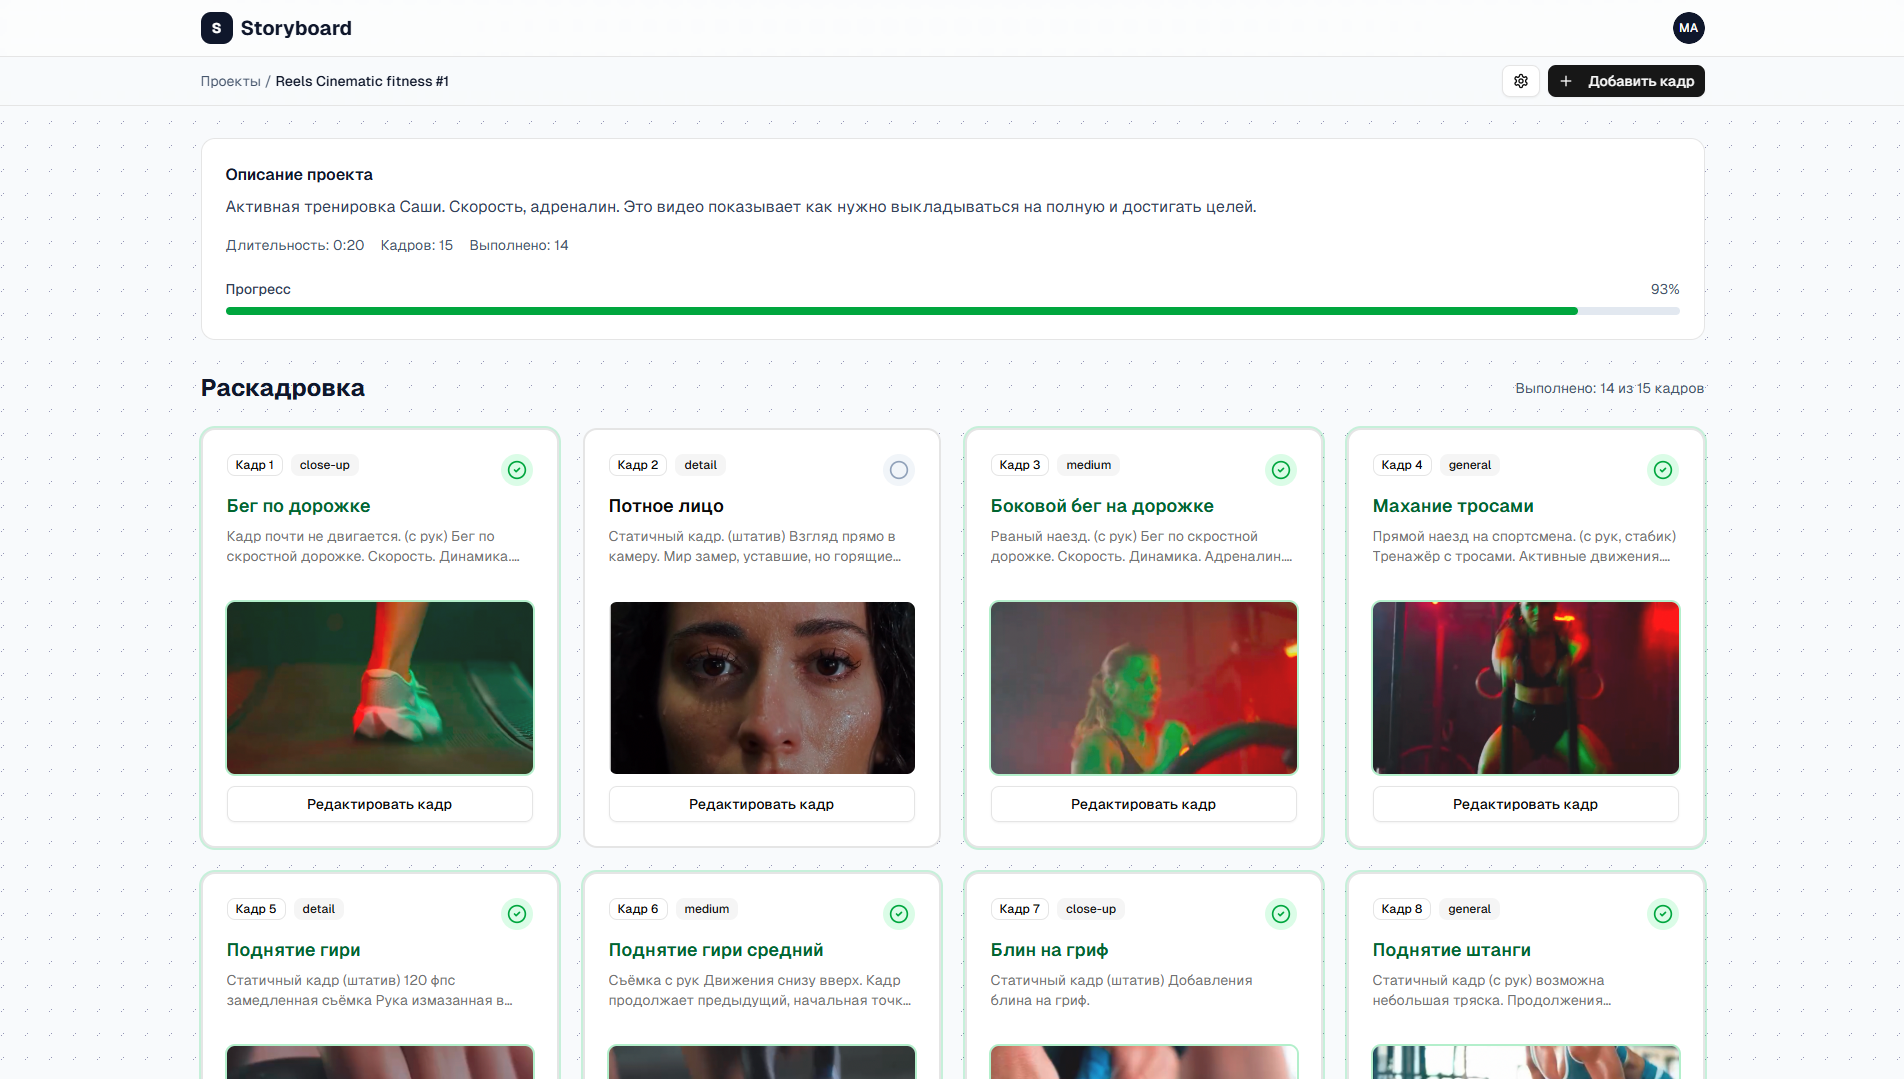This screenshot has width=1904, height=1079.
Task: Click the Кадр 5 badge
Action: [256, 909]
